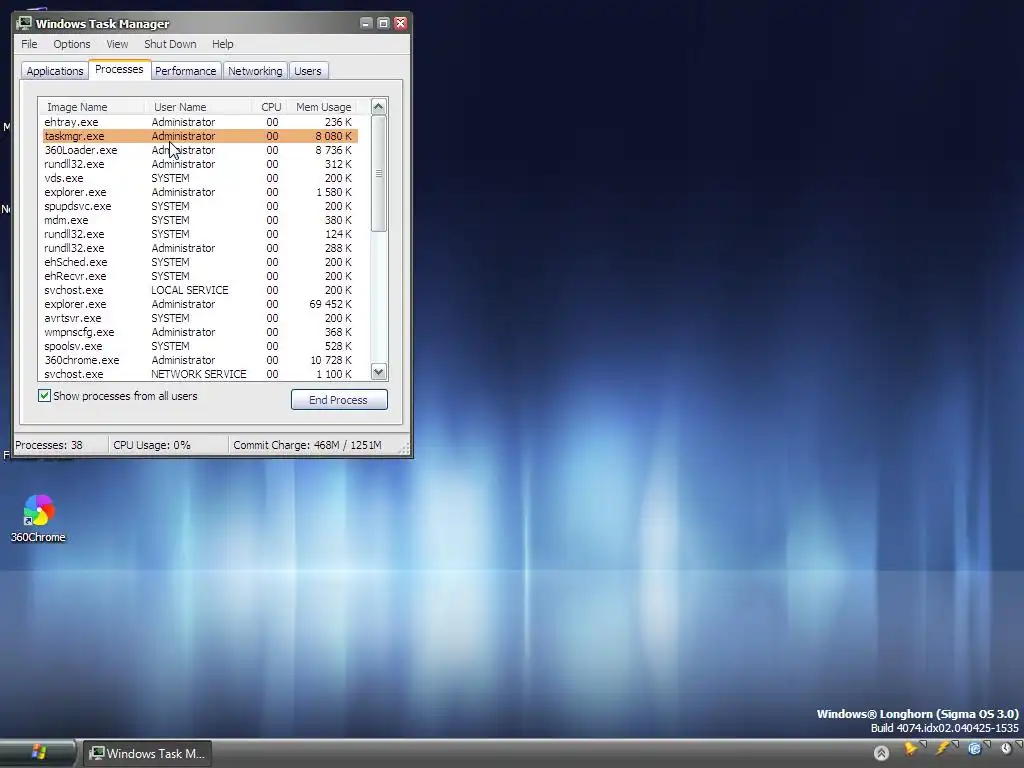This screenshot has width=1024, height=768.
Task: Click the process list scrollbar thumb
Action: (379, 173)
